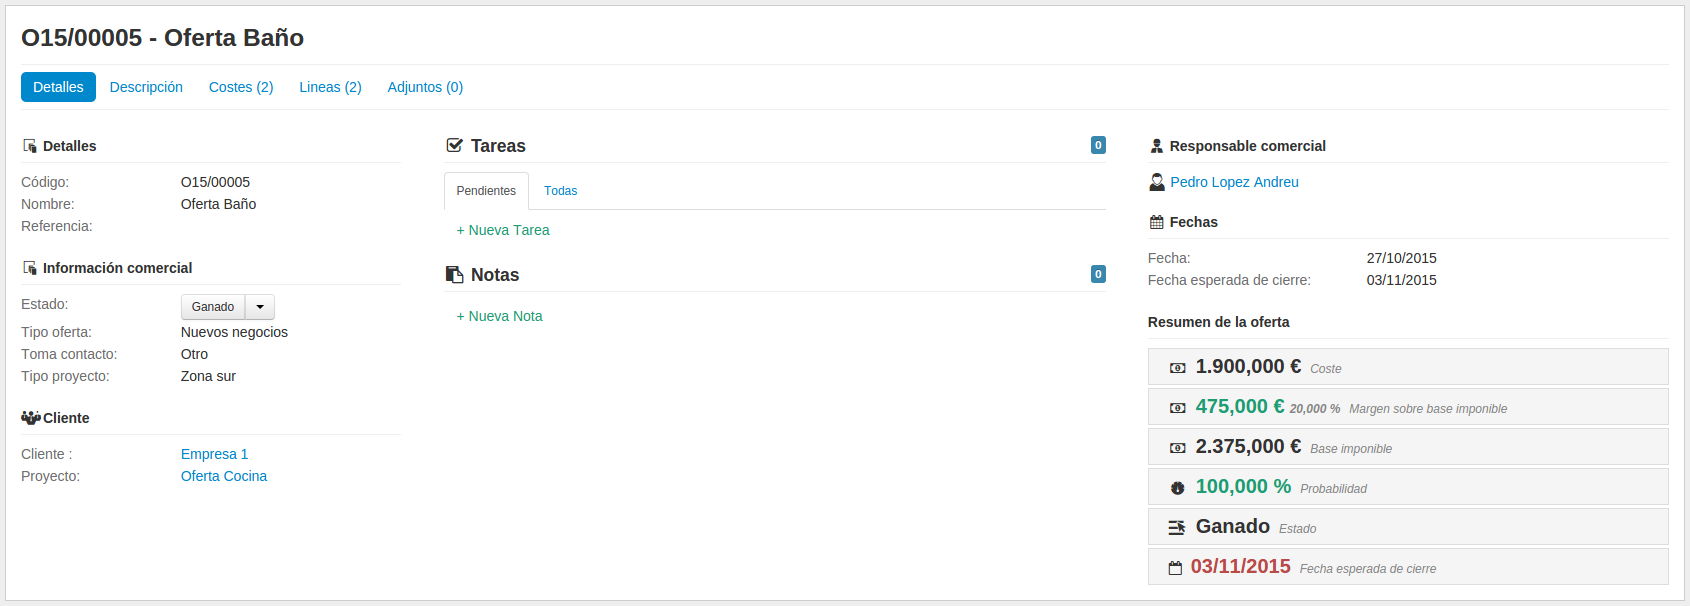Open the Costes (2) tab
The width and height of the screenshot is (1690, 606).
(241, 87)
